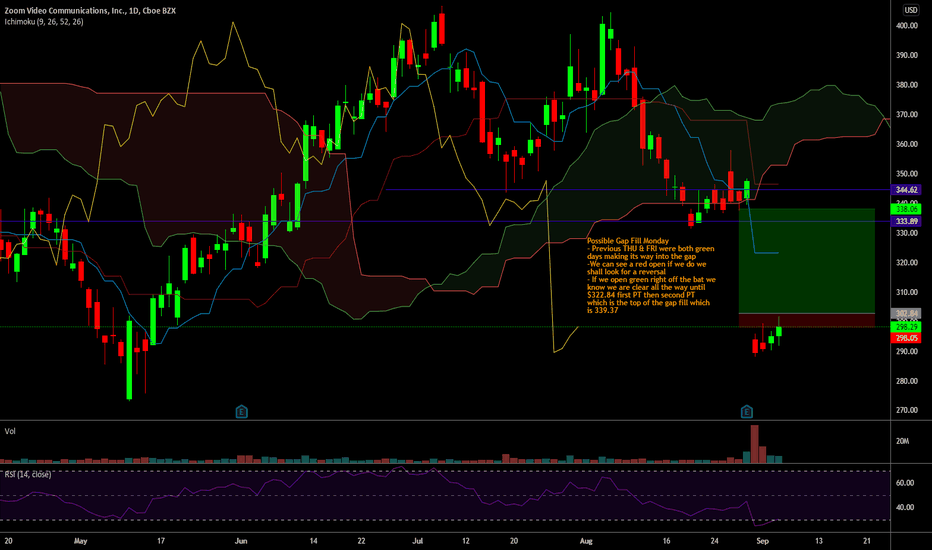Click the 400.00 price axis label
This screenshot has width=932, height=550.
pos(906,26)
